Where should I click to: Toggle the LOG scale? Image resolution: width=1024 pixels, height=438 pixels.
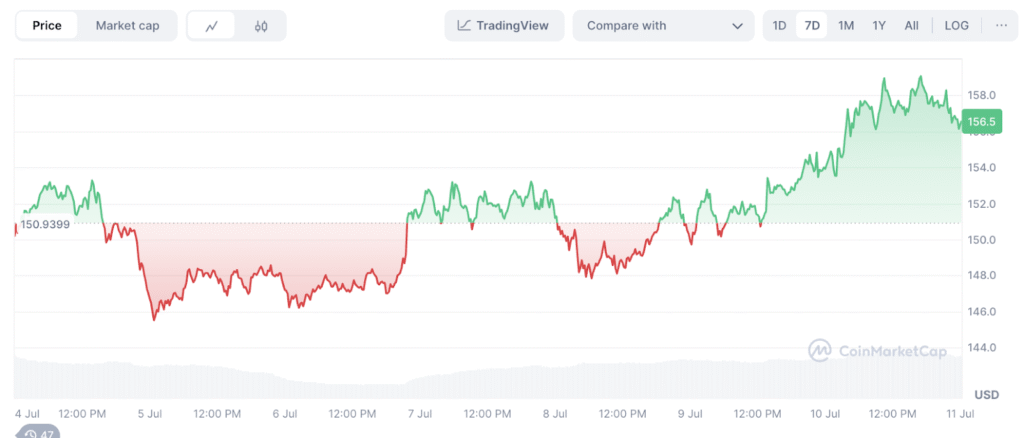tap(957, 26)
